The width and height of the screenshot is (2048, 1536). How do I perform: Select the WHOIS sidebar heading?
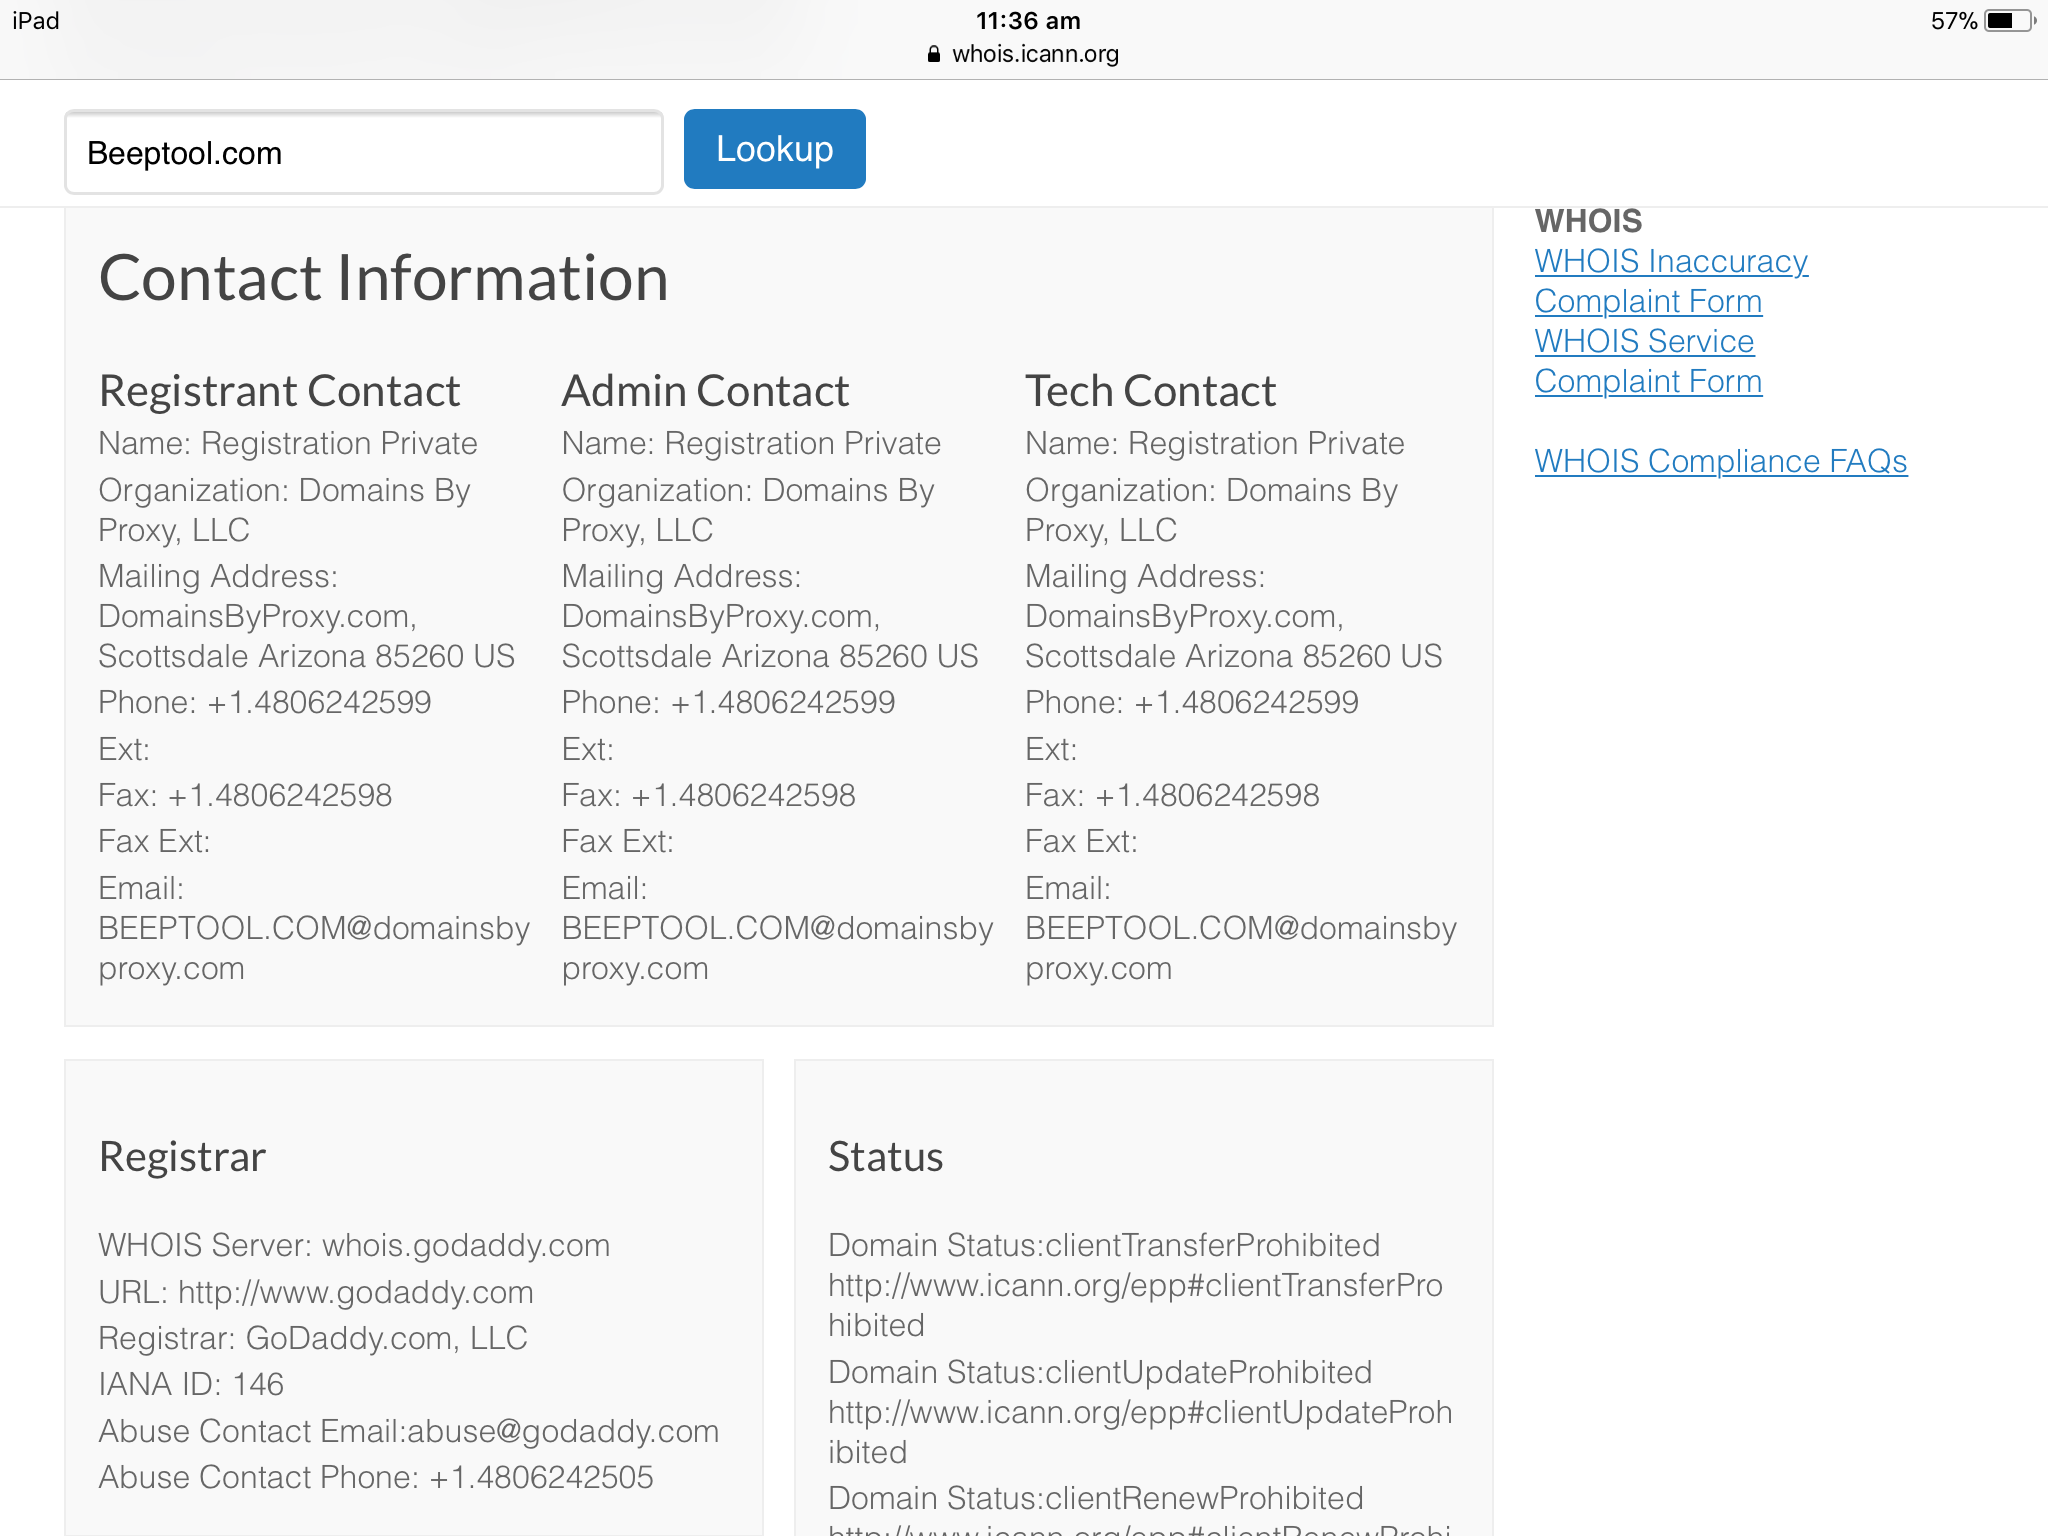click(x=1589, y=221)
